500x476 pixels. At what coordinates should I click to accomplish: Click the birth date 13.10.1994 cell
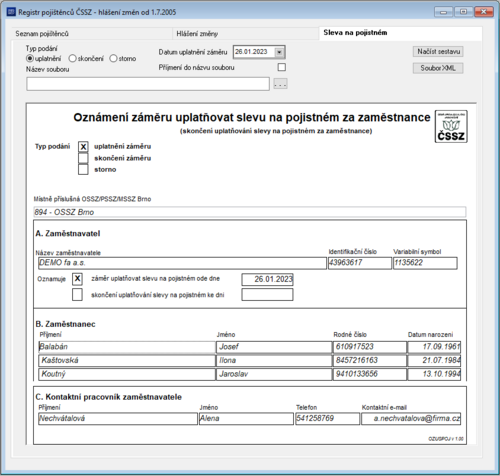(434, 374)
